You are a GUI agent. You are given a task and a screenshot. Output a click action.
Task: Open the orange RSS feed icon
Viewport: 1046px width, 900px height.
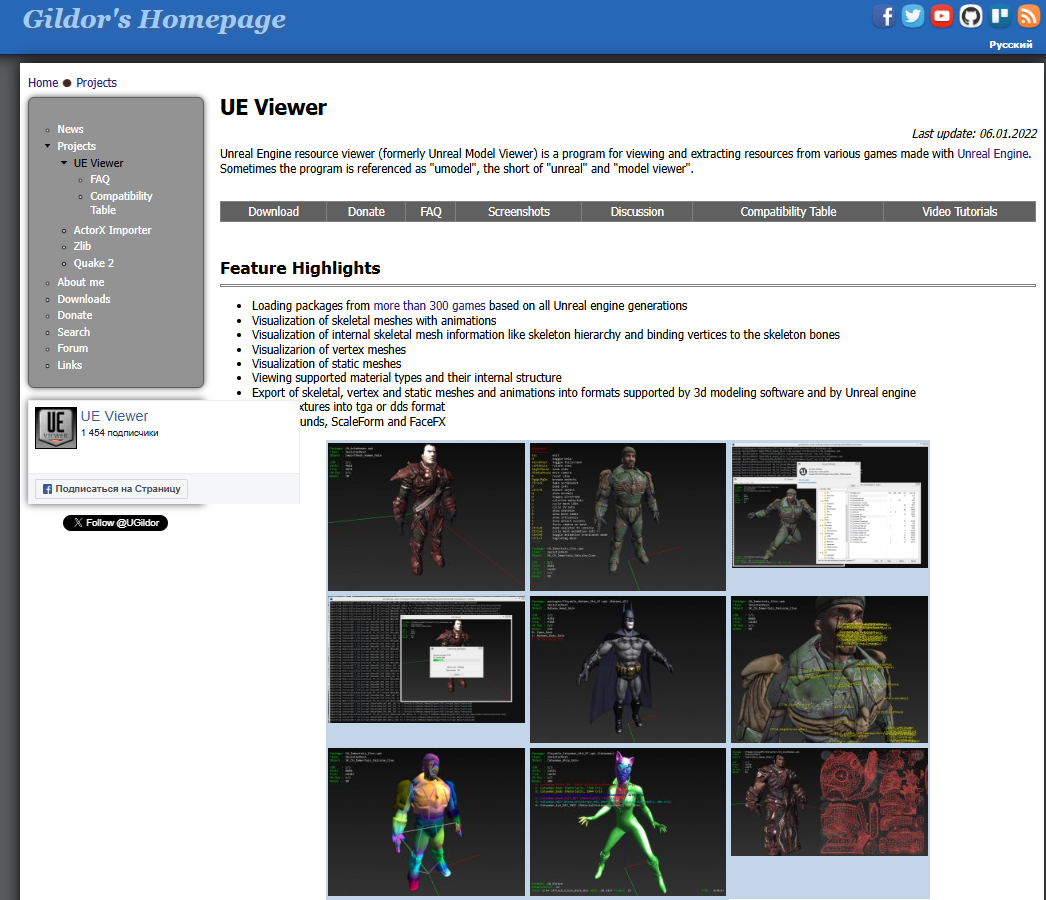tap(1029, 16)
